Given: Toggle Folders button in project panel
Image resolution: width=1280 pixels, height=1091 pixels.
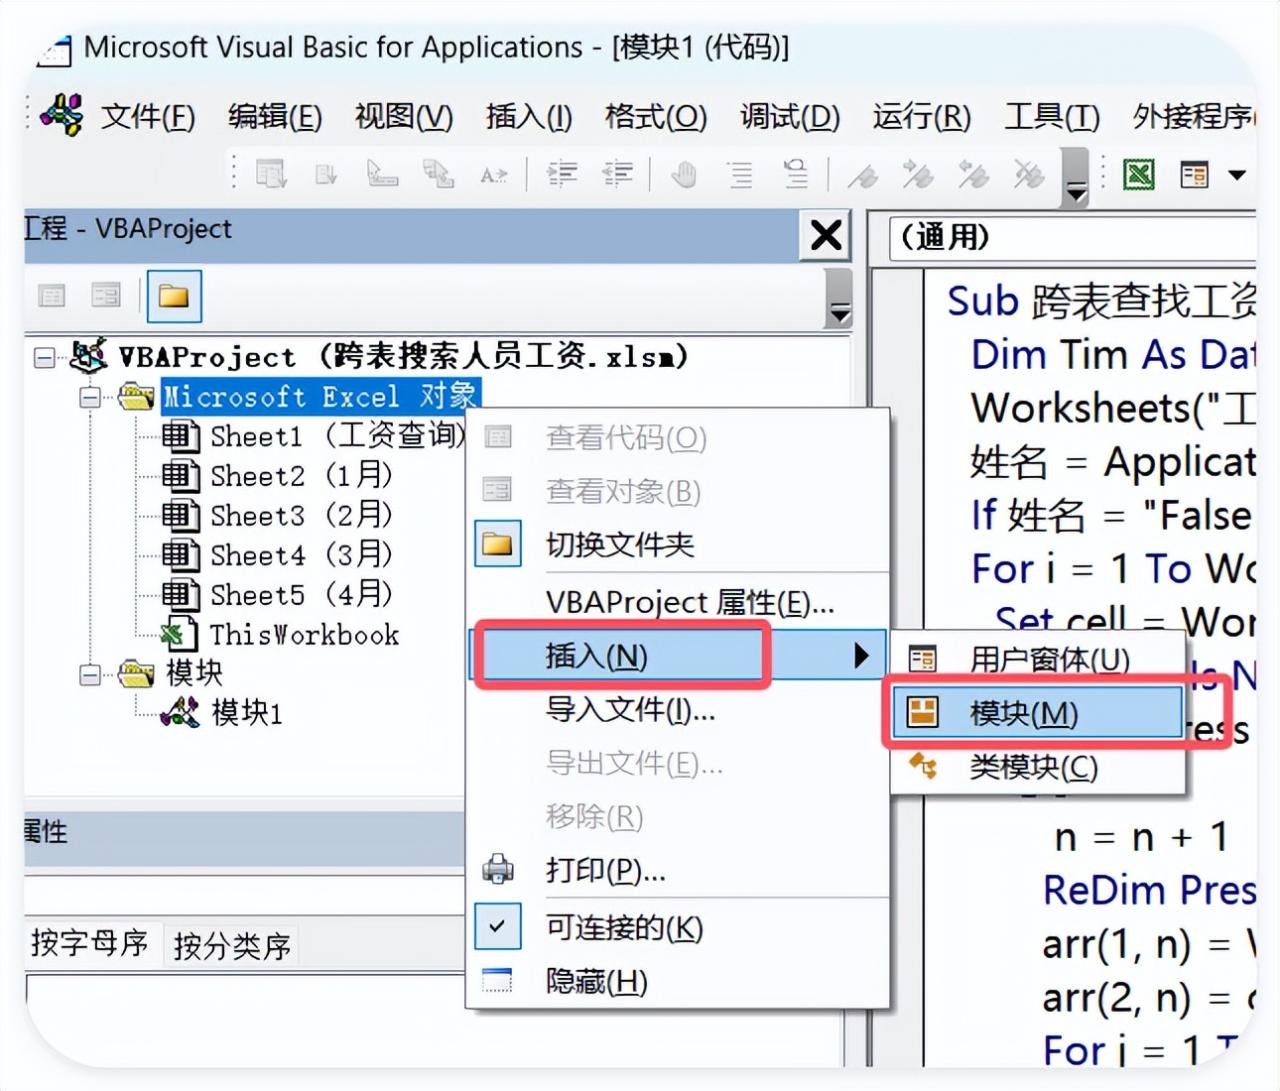Looking at the screenshot, I should coord(174,296).
